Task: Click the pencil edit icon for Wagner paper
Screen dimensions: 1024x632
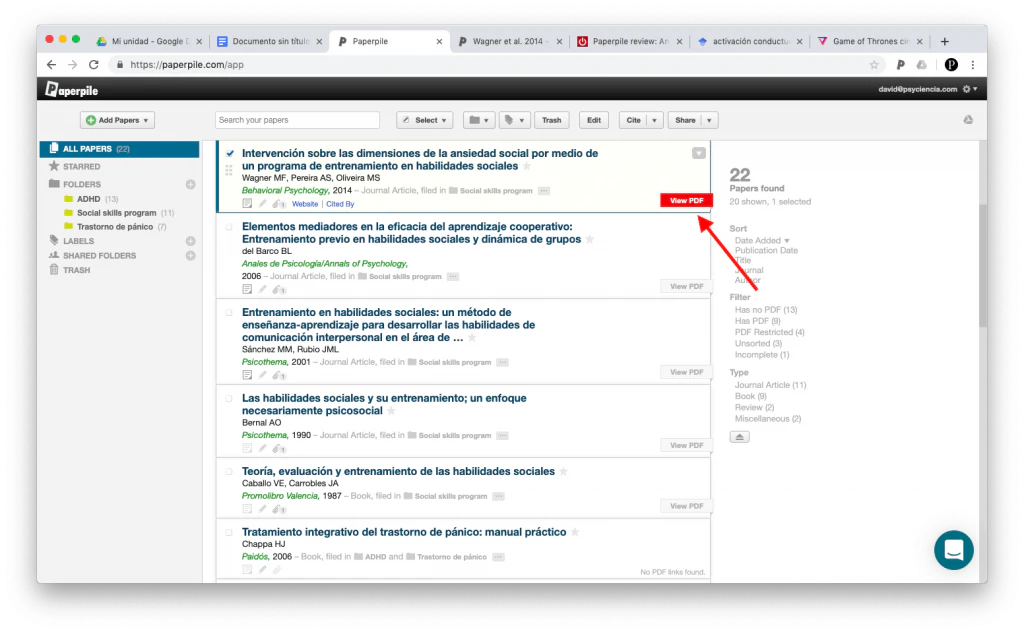Action: 263,204
